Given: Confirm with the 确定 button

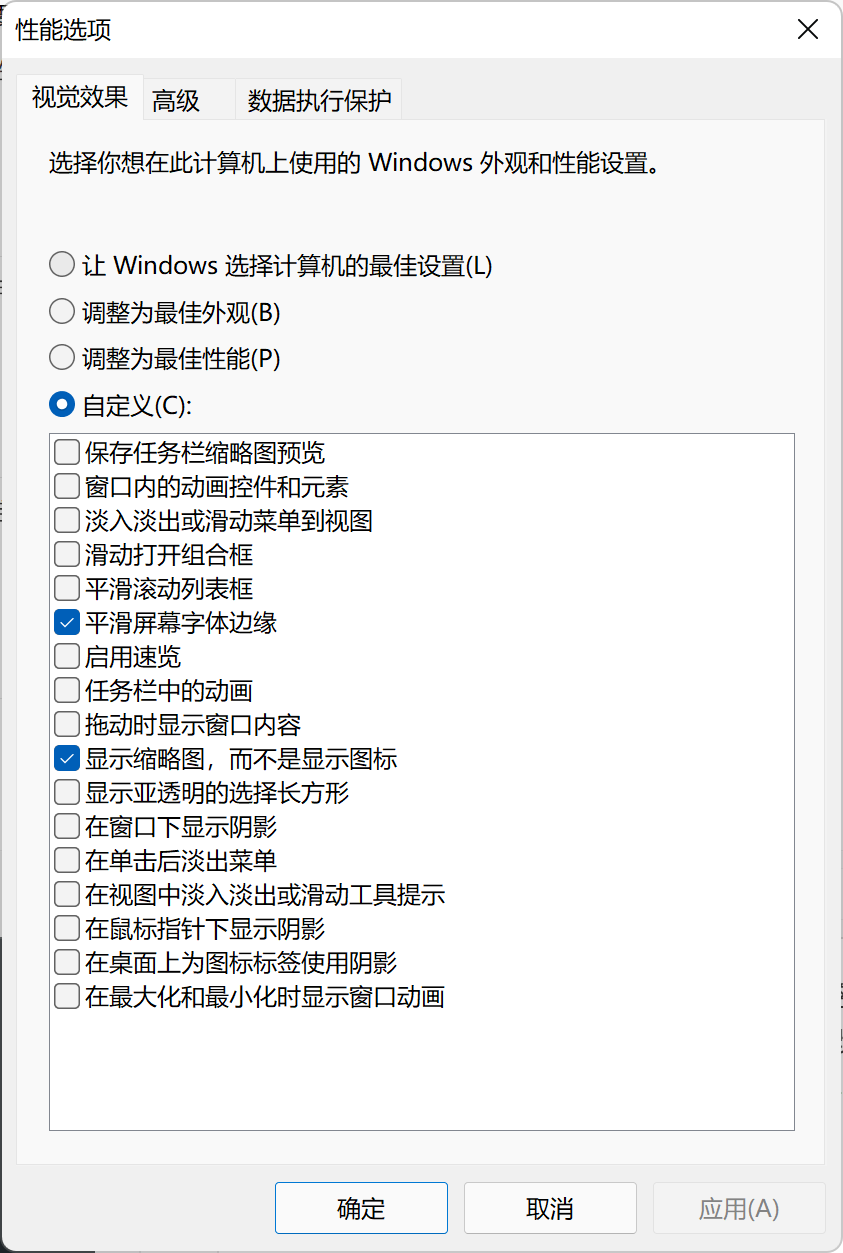Looking at the screenshot, I should [361, 1208].
